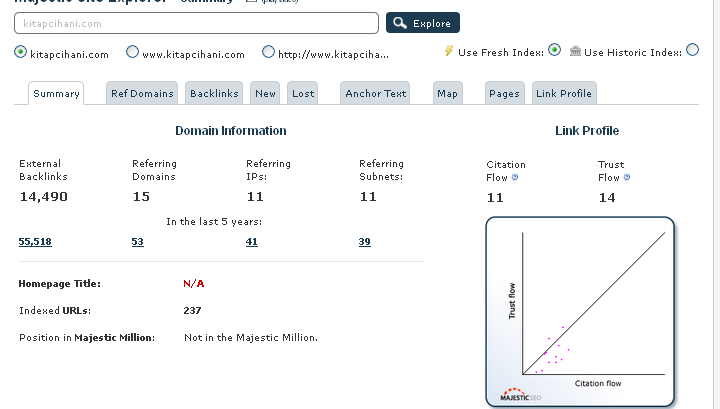Click the 'Position in Majestic Million:' label
Screen dimensions: 720x409
(87, 337)
